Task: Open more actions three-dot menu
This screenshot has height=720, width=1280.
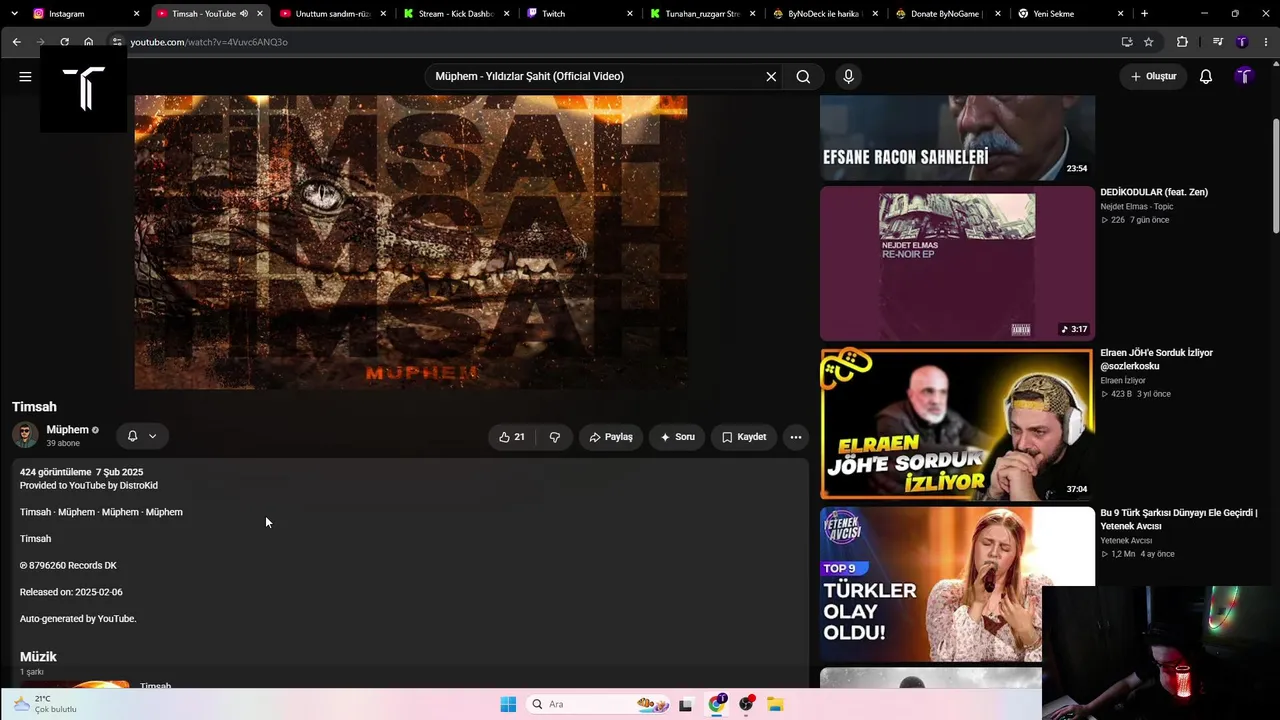Action: [x=795, y=437]
